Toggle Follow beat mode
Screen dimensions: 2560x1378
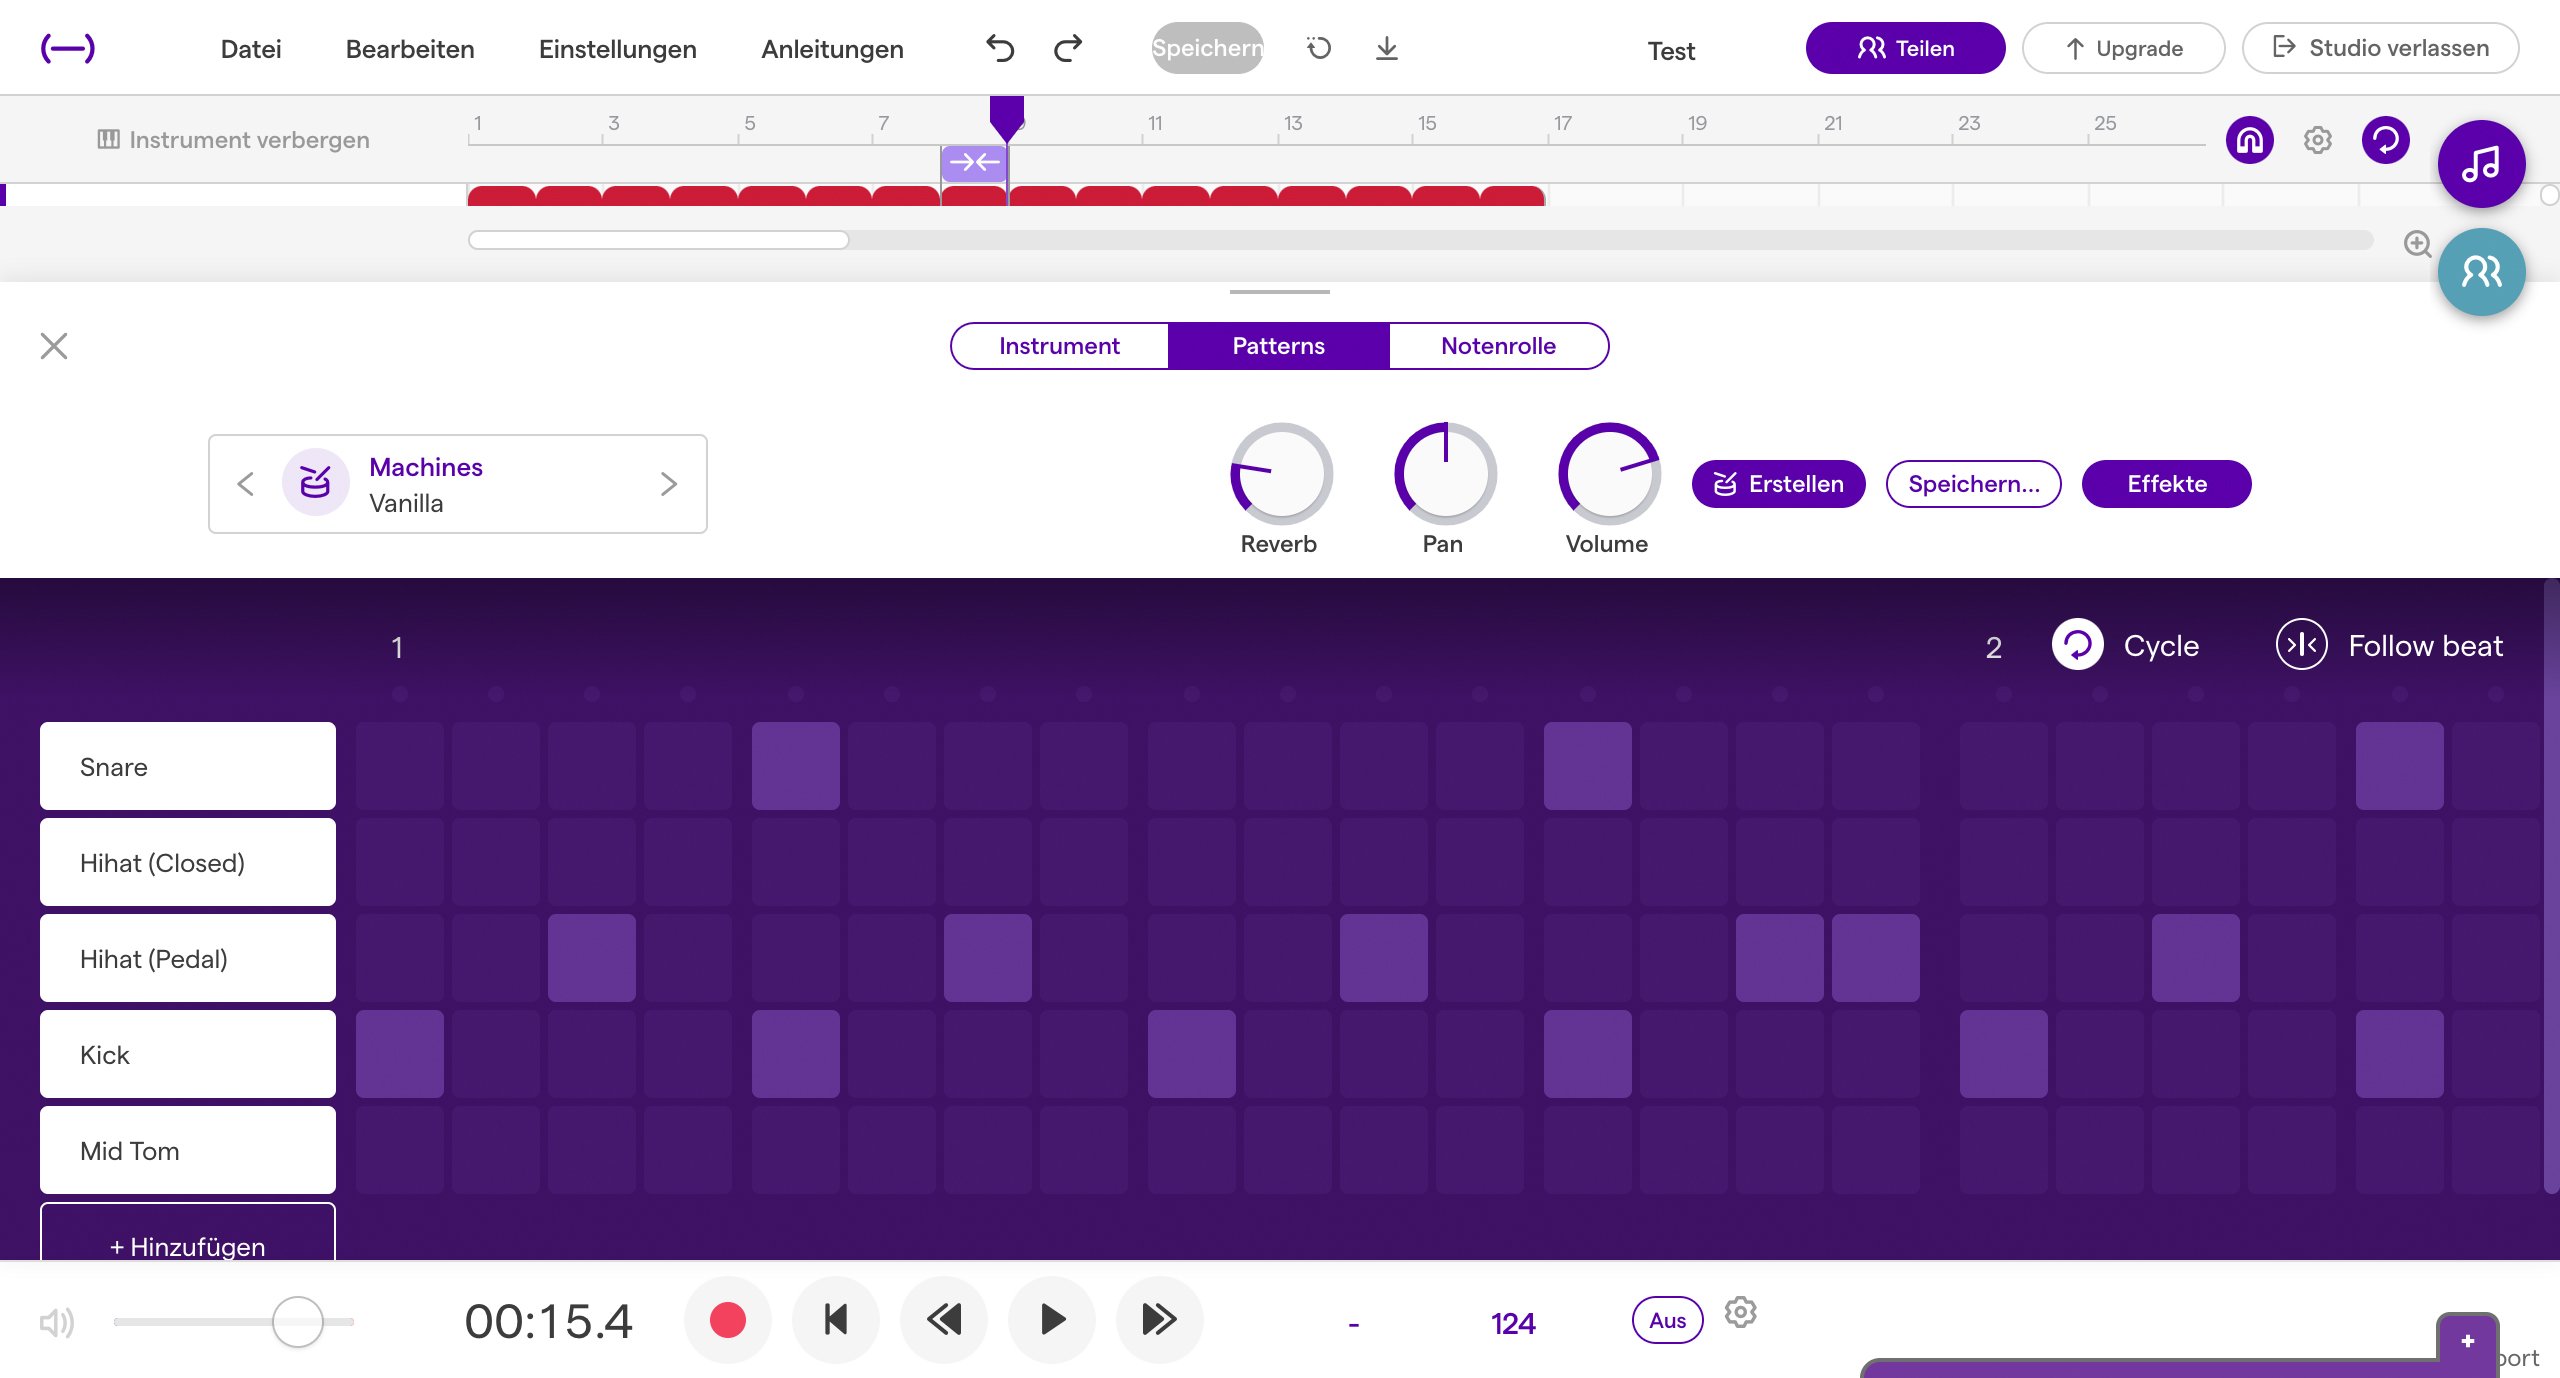click(x=2301, y=646)
